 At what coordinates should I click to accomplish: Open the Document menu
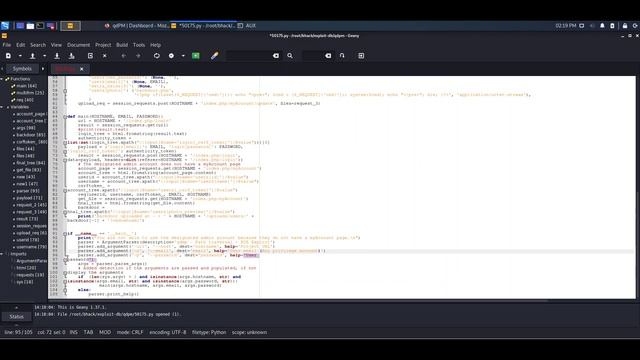pyautogui.click(x=78, y=45)
